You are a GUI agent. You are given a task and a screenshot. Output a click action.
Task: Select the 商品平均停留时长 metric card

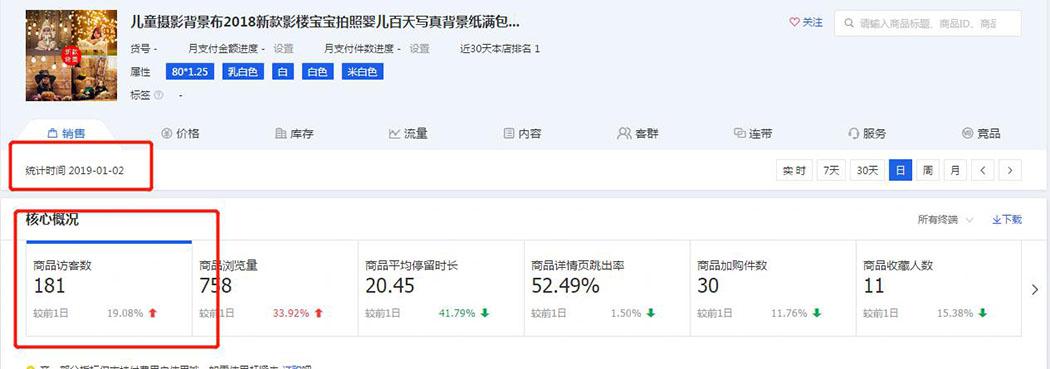pyautogui.click(x=441, y=288)
